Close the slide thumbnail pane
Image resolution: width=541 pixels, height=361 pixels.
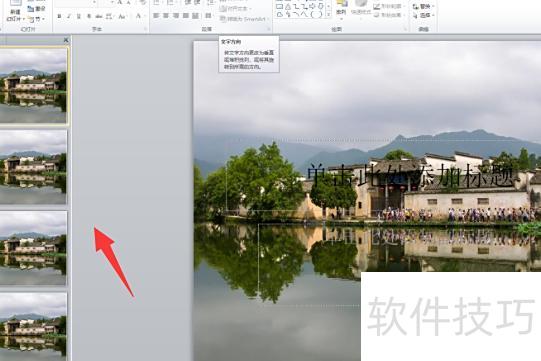[x=66, y=40]
